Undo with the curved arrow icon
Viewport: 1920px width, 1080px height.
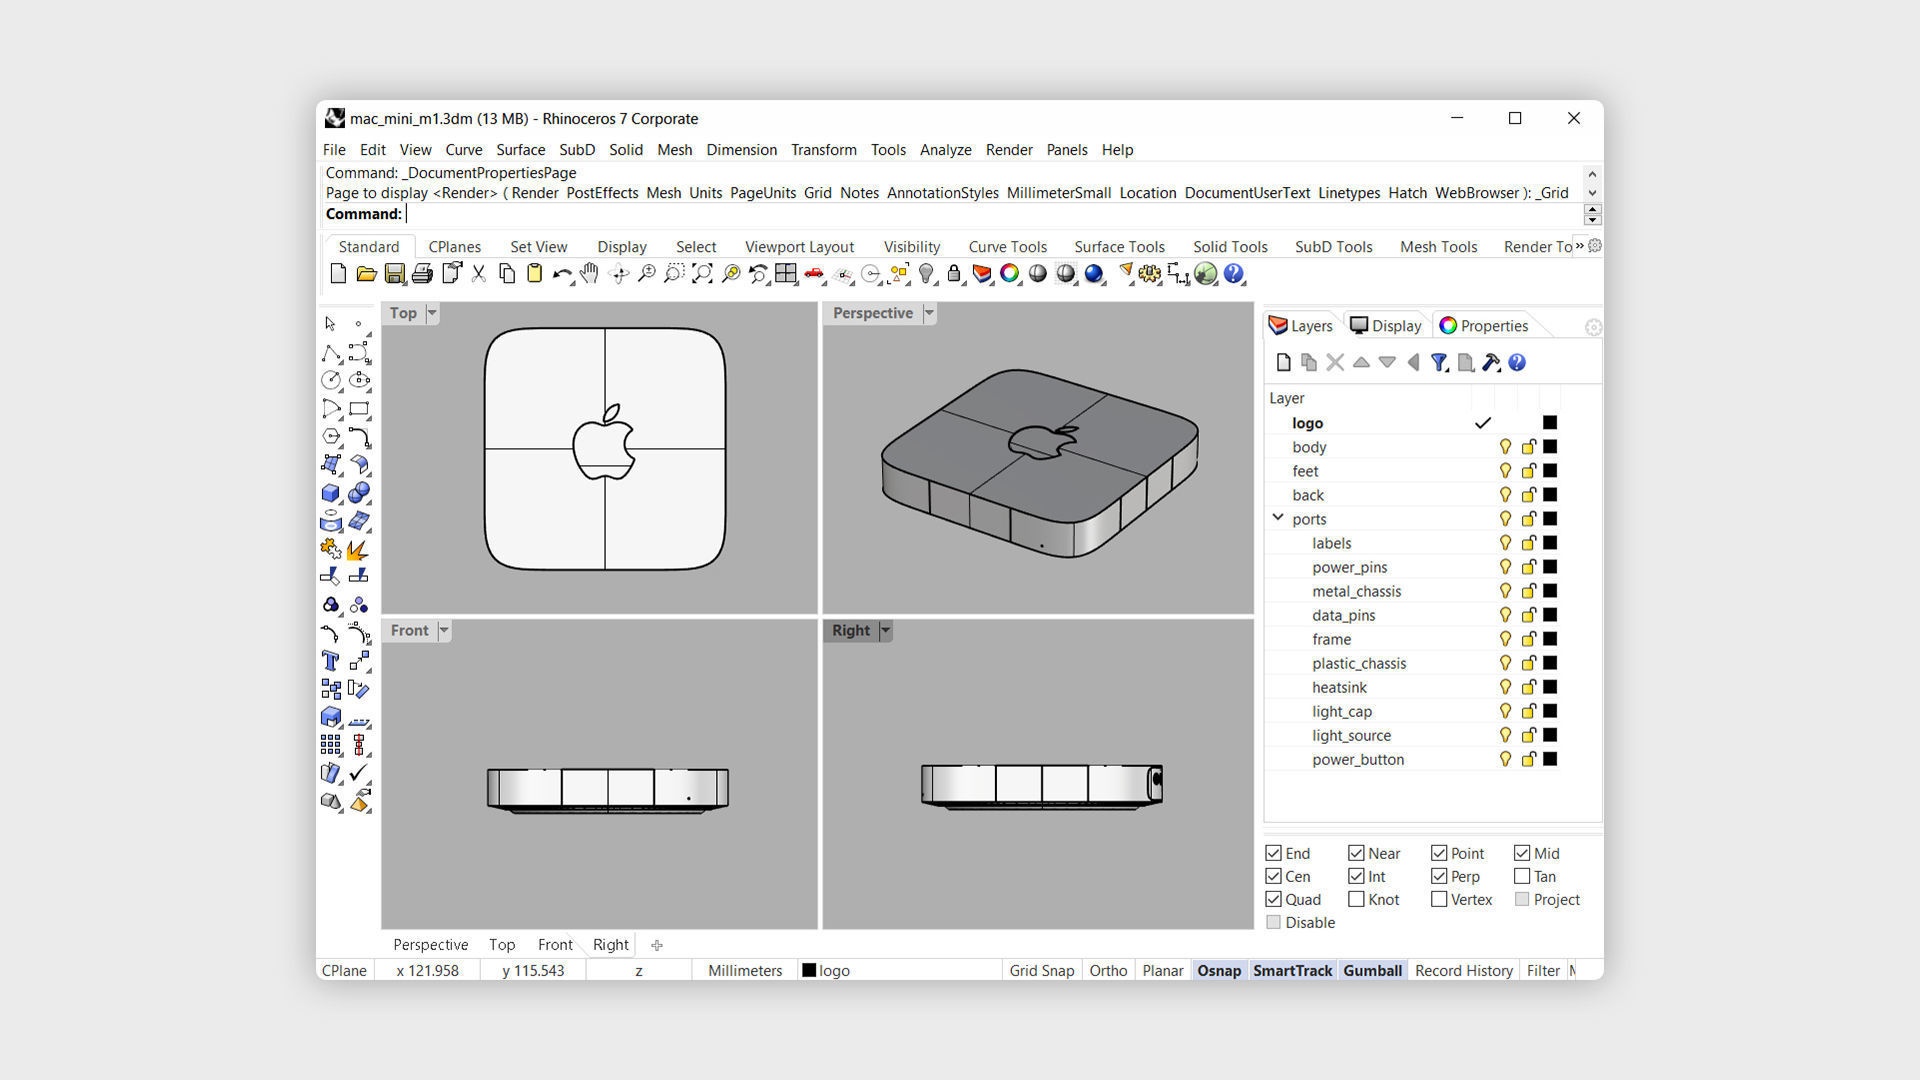tap(562, 274)
